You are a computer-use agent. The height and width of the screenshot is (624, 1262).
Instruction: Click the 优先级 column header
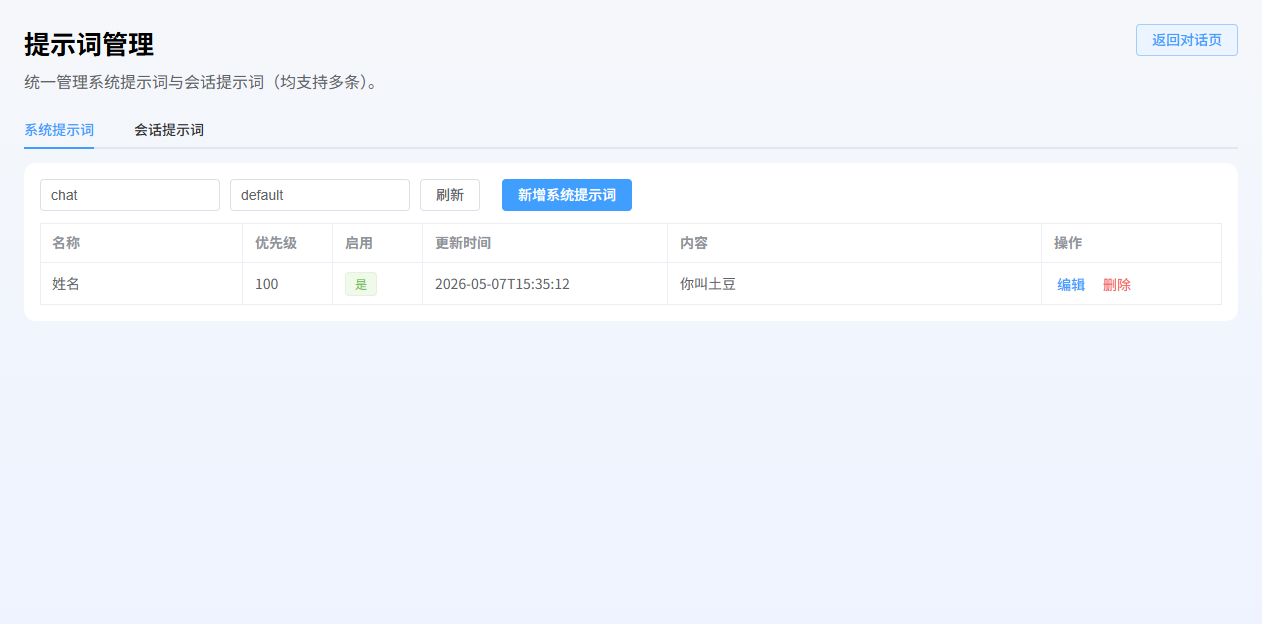[287, 243]
